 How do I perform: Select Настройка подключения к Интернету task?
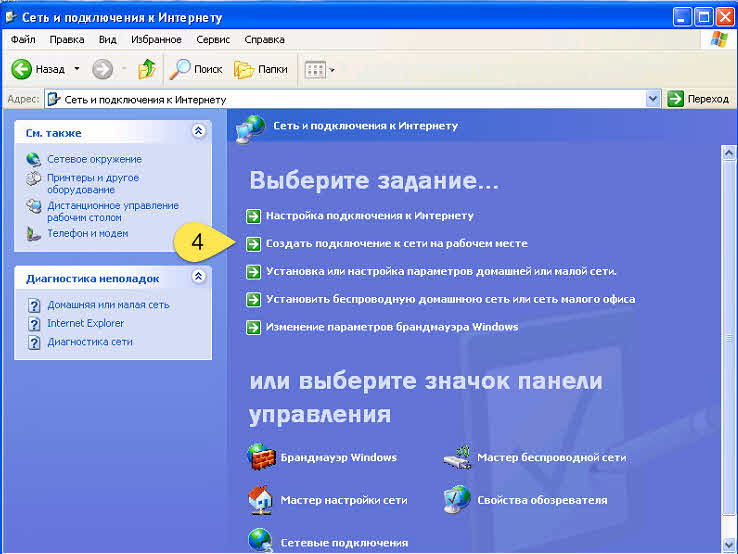370,216
